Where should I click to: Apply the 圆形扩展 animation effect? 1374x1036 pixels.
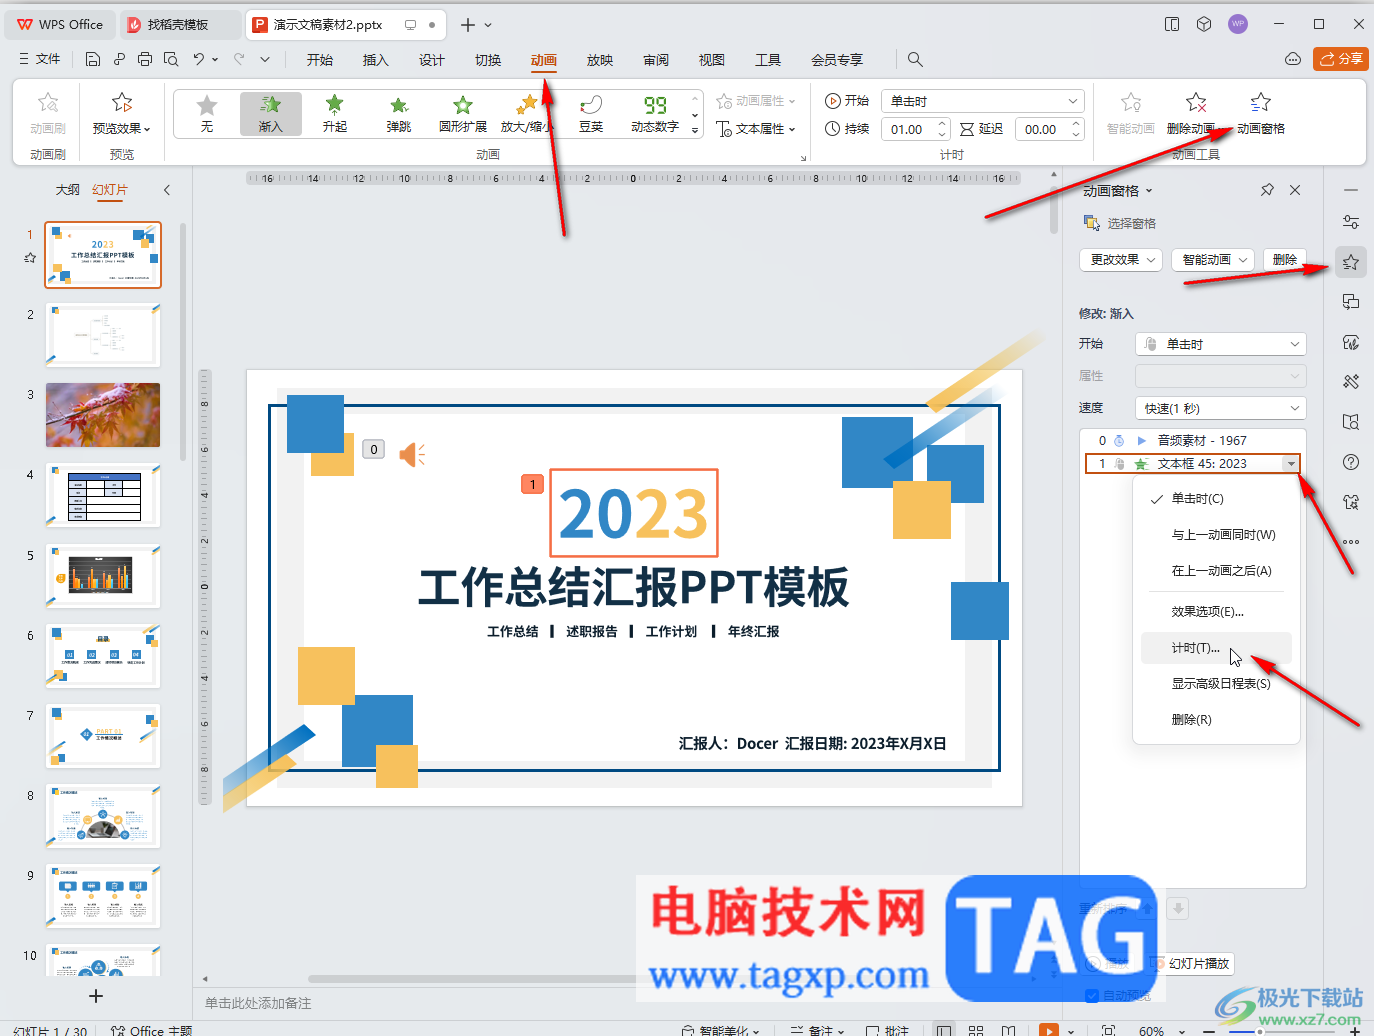463,113
